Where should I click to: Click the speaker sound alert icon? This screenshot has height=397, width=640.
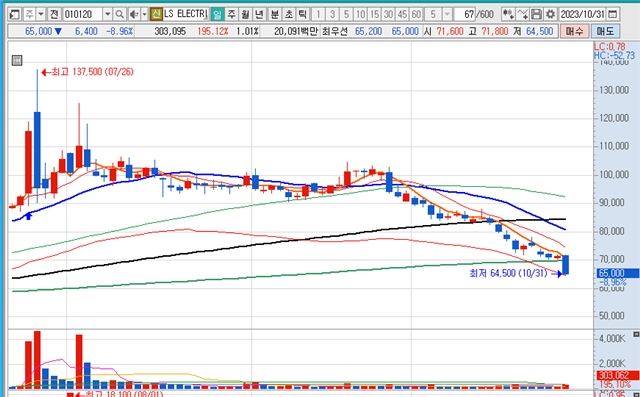click(133, 15)
